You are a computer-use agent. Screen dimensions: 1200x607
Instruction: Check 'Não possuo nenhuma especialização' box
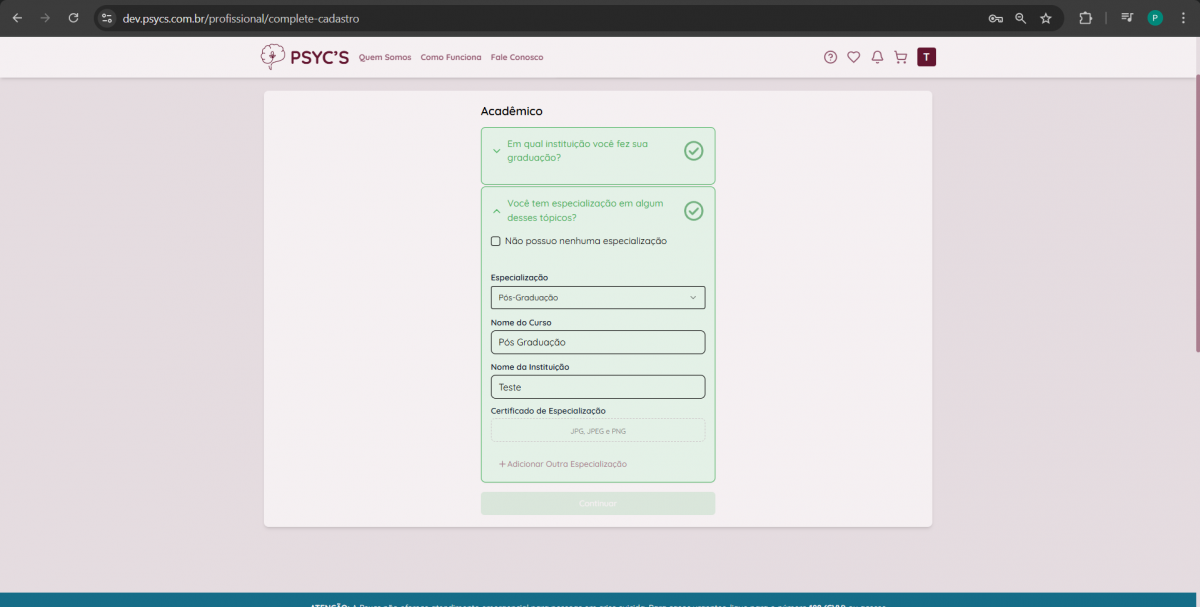click(496, 241)
